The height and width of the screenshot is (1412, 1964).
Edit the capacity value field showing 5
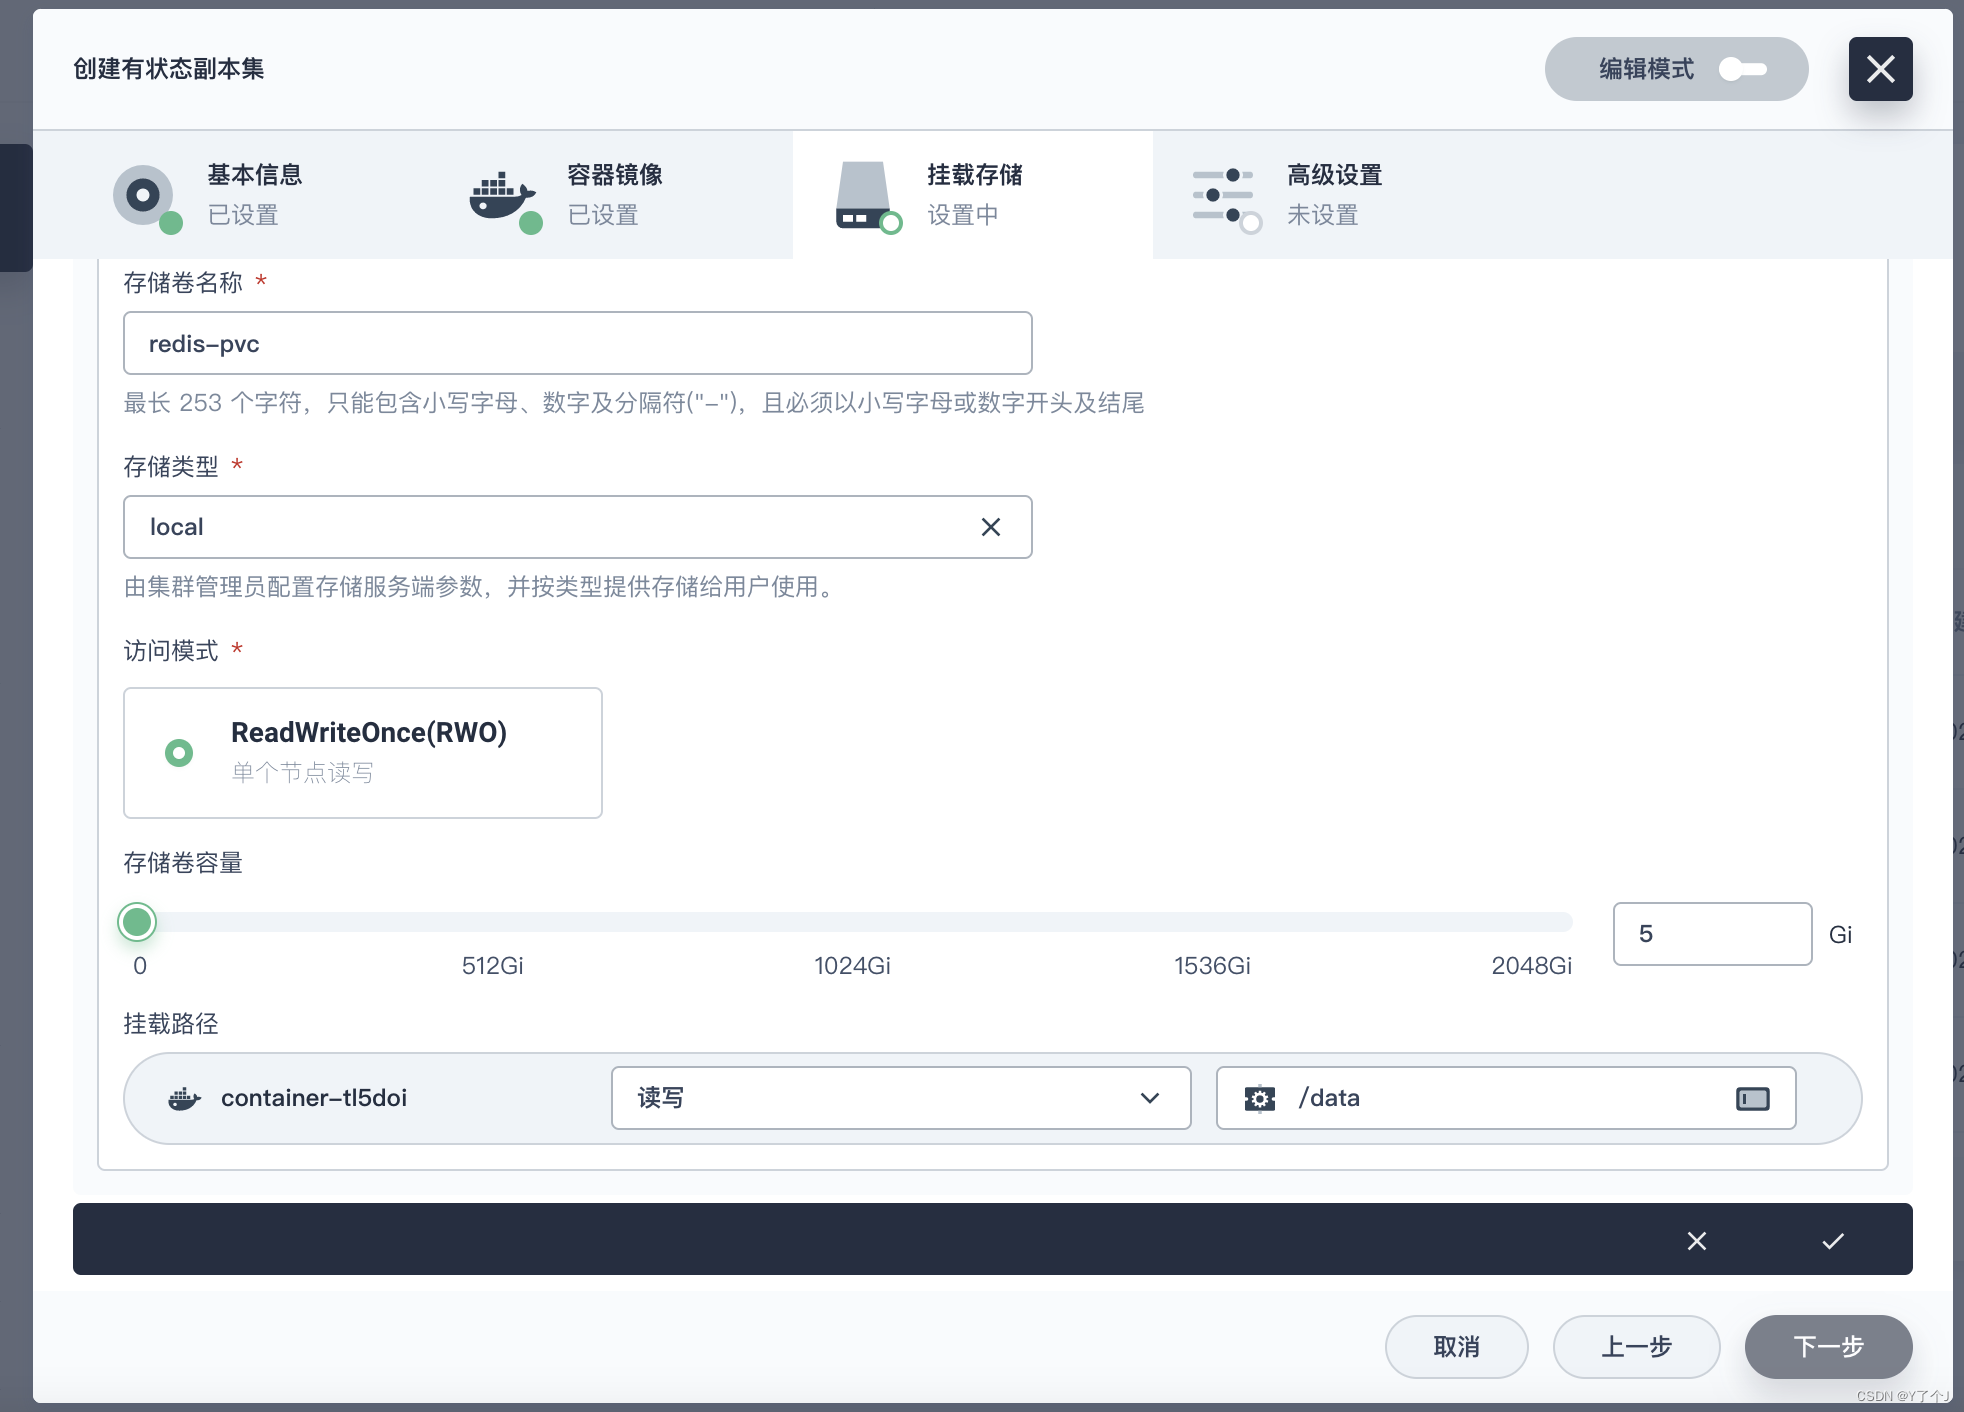click(1712, 934)
